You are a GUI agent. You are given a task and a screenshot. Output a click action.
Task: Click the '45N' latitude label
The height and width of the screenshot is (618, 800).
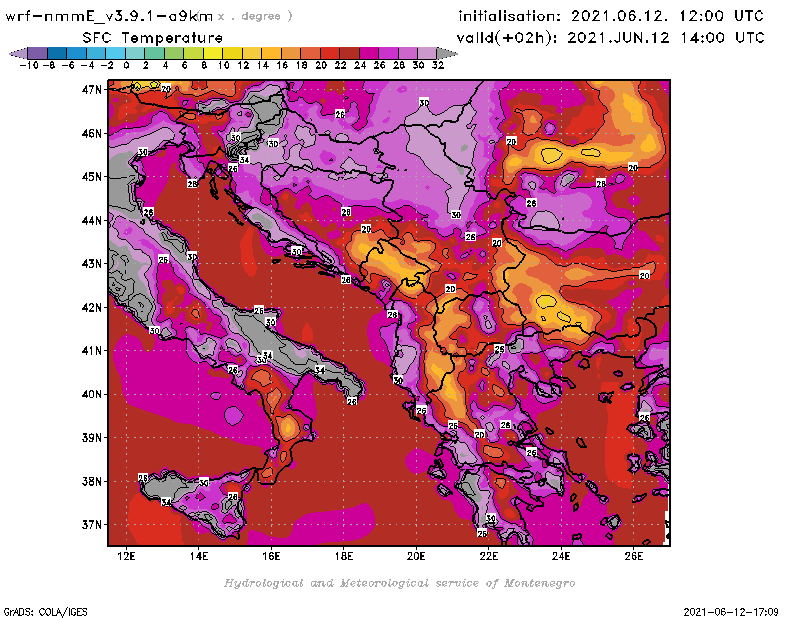tap(92, 177)
